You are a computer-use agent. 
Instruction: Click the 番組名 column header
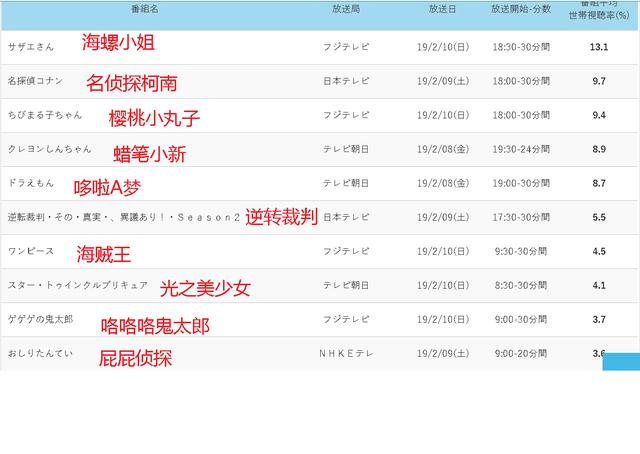(x=144, y=9)
